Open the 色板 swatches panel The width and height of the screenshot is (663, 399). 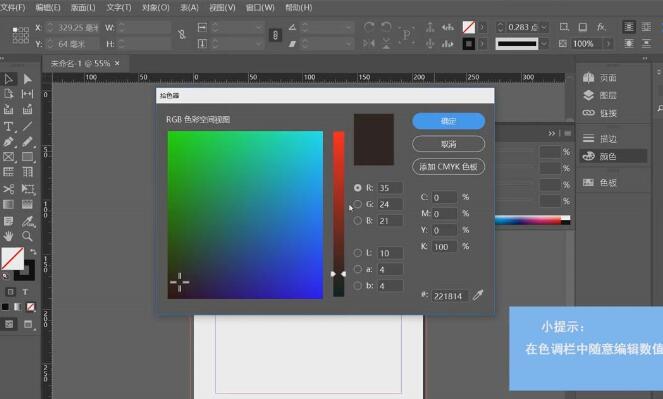600,183
